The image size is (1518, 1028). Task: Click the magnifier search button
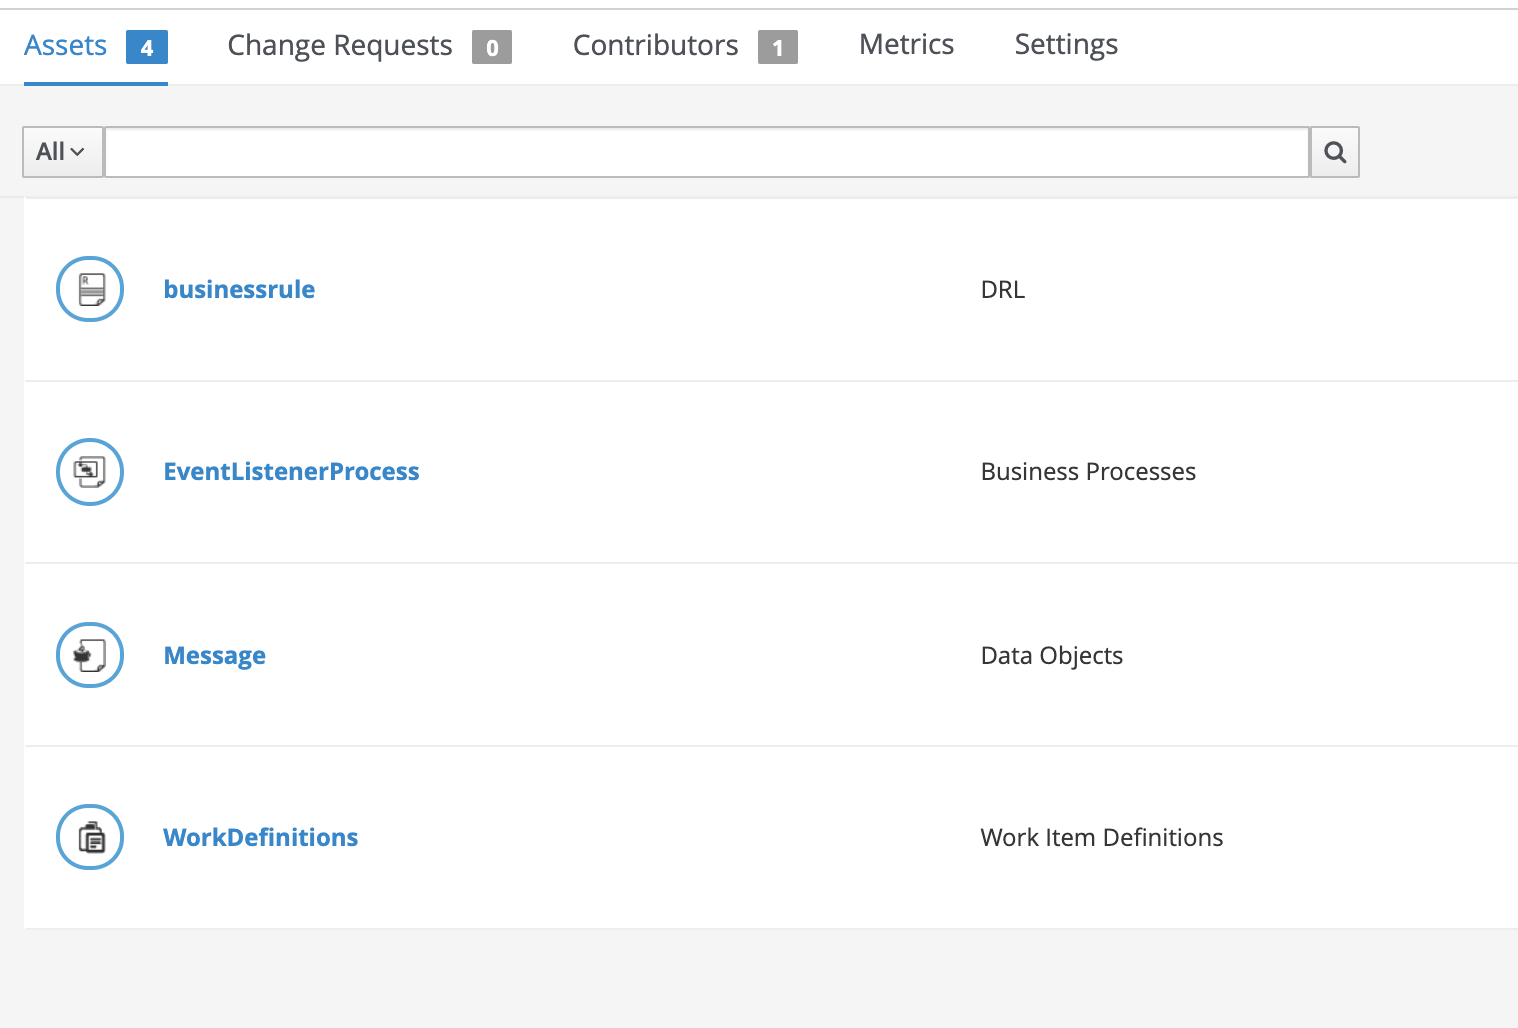coord(1335,152)
